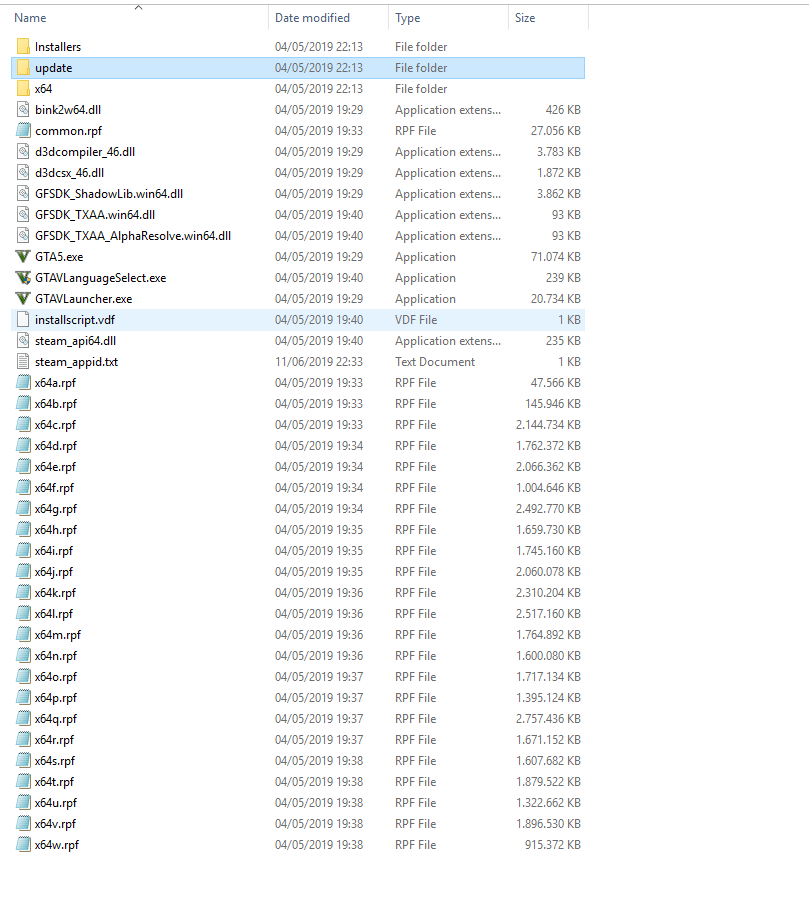Click the sort arrow above Name
The image size is (809, 907).
coord(138,8)
